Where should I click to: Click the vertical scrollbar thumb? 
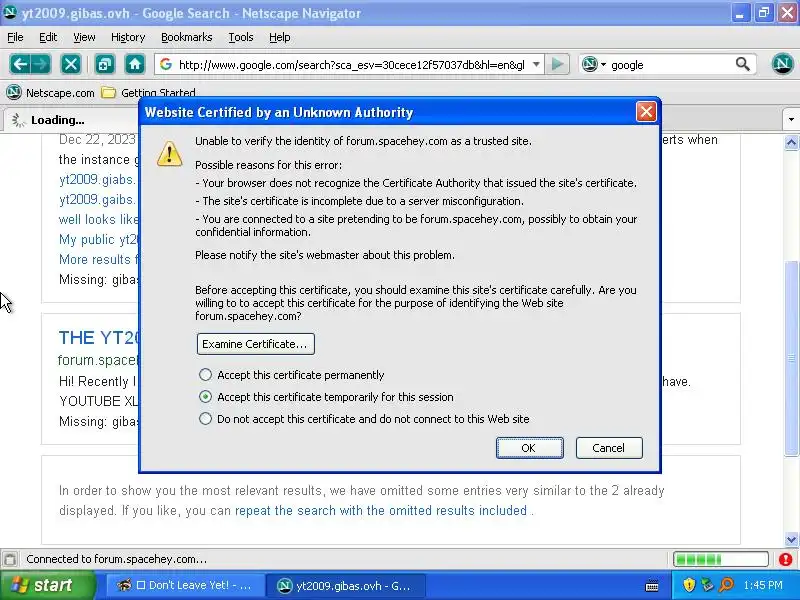[791, 358]
